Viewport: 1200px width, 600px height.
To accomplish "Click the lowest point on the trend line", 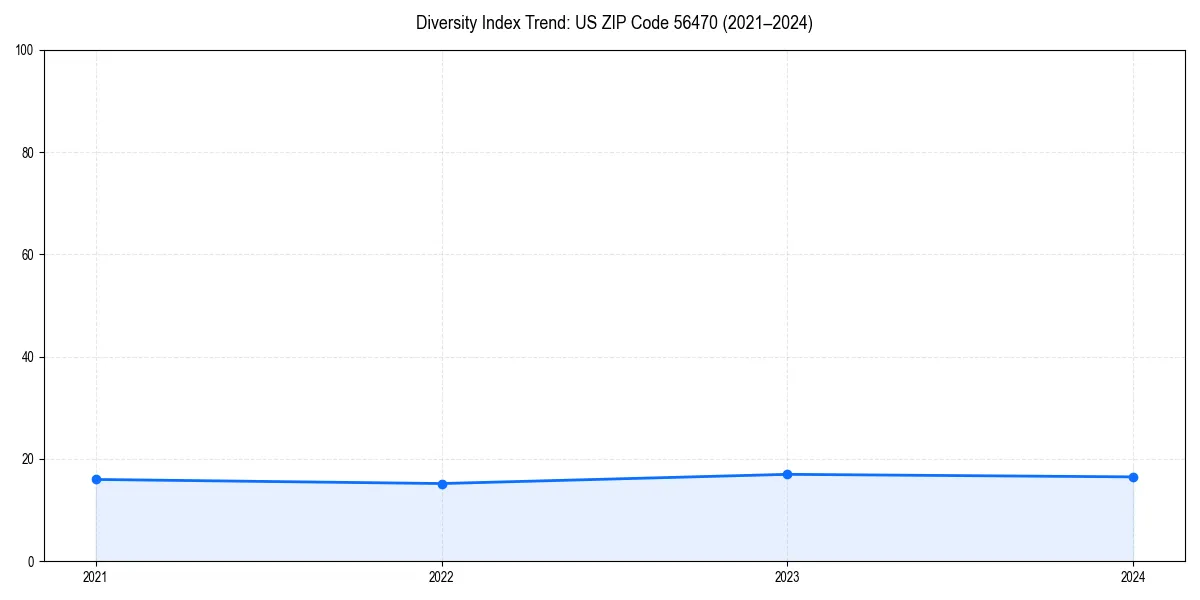I will click(441, 484).
